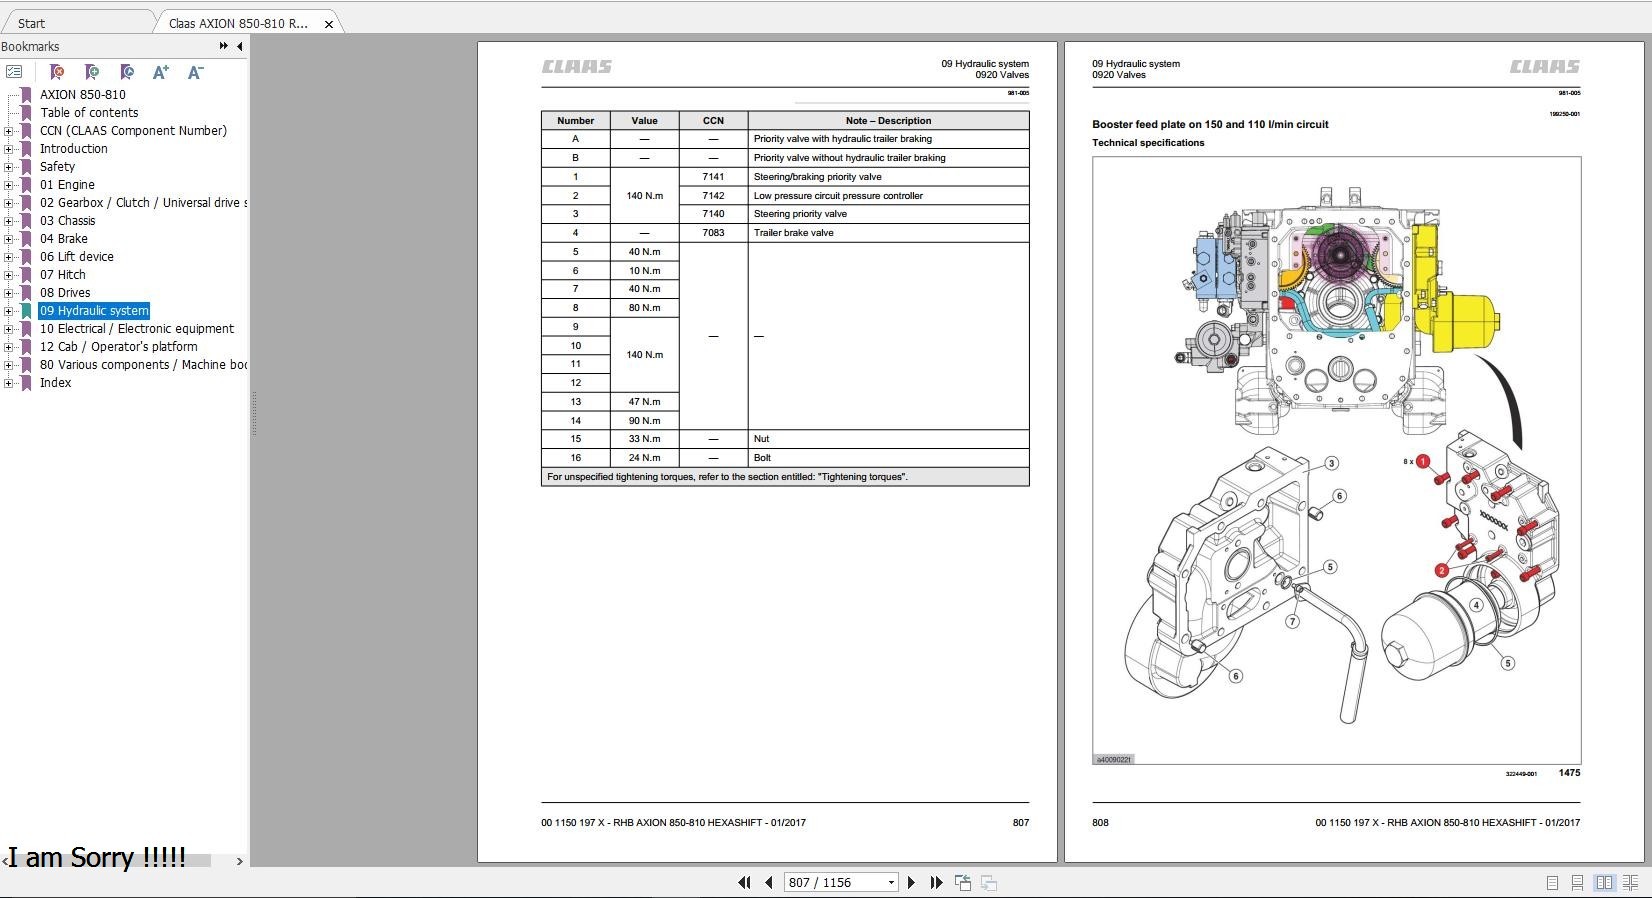
Task: Expand the 01 Engine bookmark node
Action: pyautogui.click(x=8, y=185)
